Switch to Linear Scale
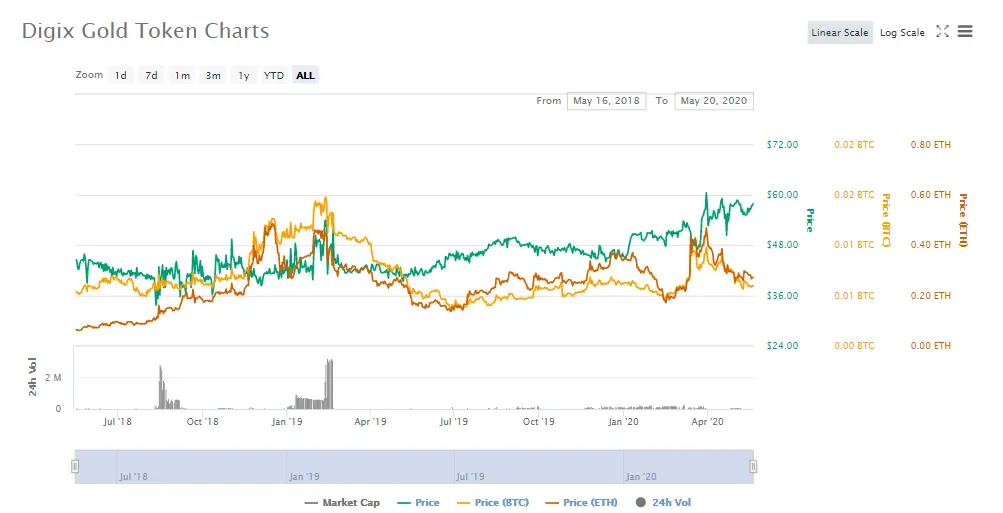The width and height of the screenshot is (1003, 513). point(840,33)
